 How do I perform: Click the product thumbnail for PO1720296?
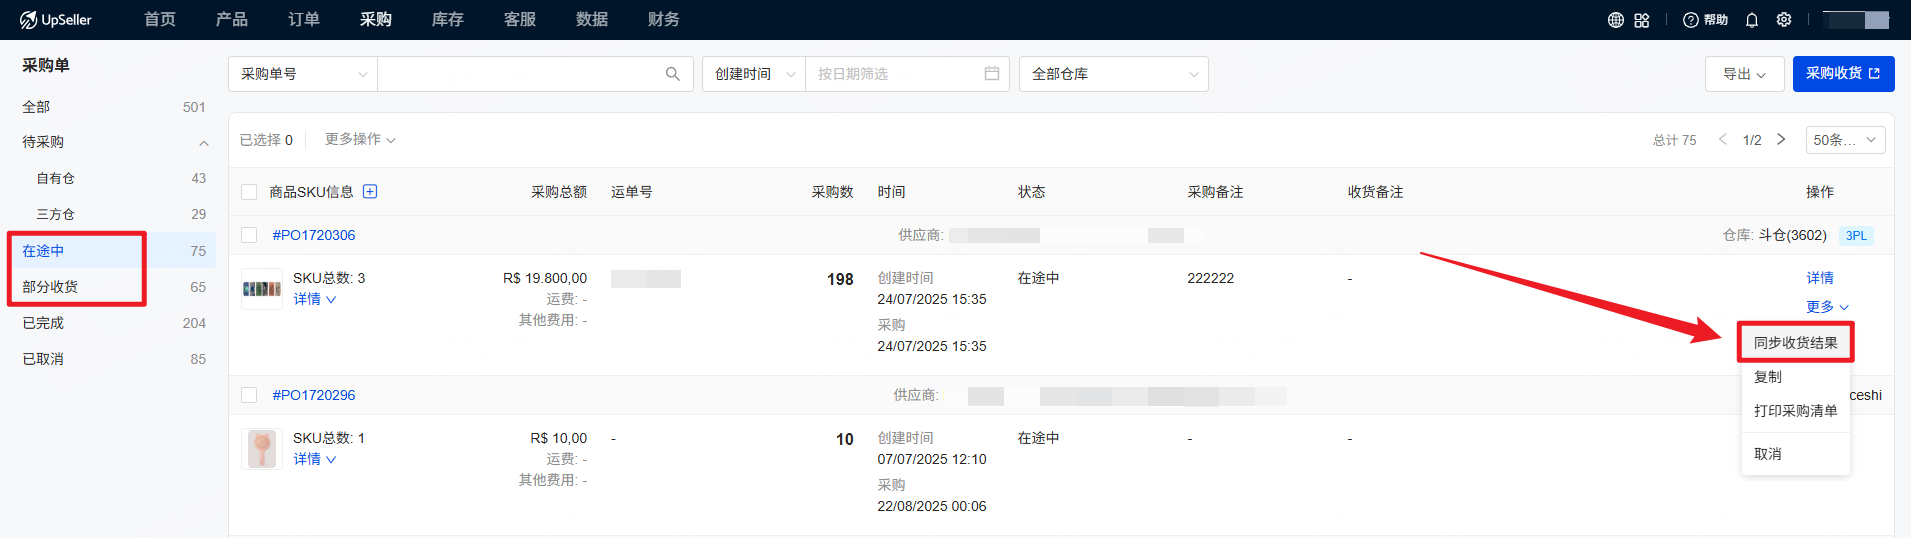(x=262, y=449)
